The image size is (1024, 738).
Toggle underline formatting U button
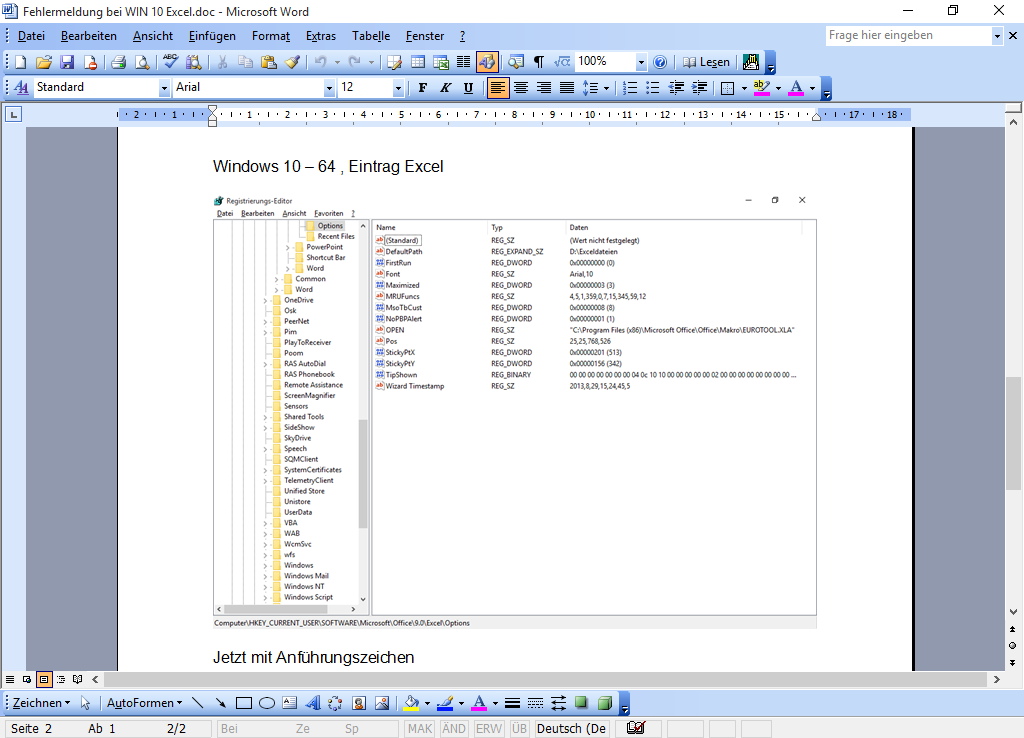(x=468, y=88)
